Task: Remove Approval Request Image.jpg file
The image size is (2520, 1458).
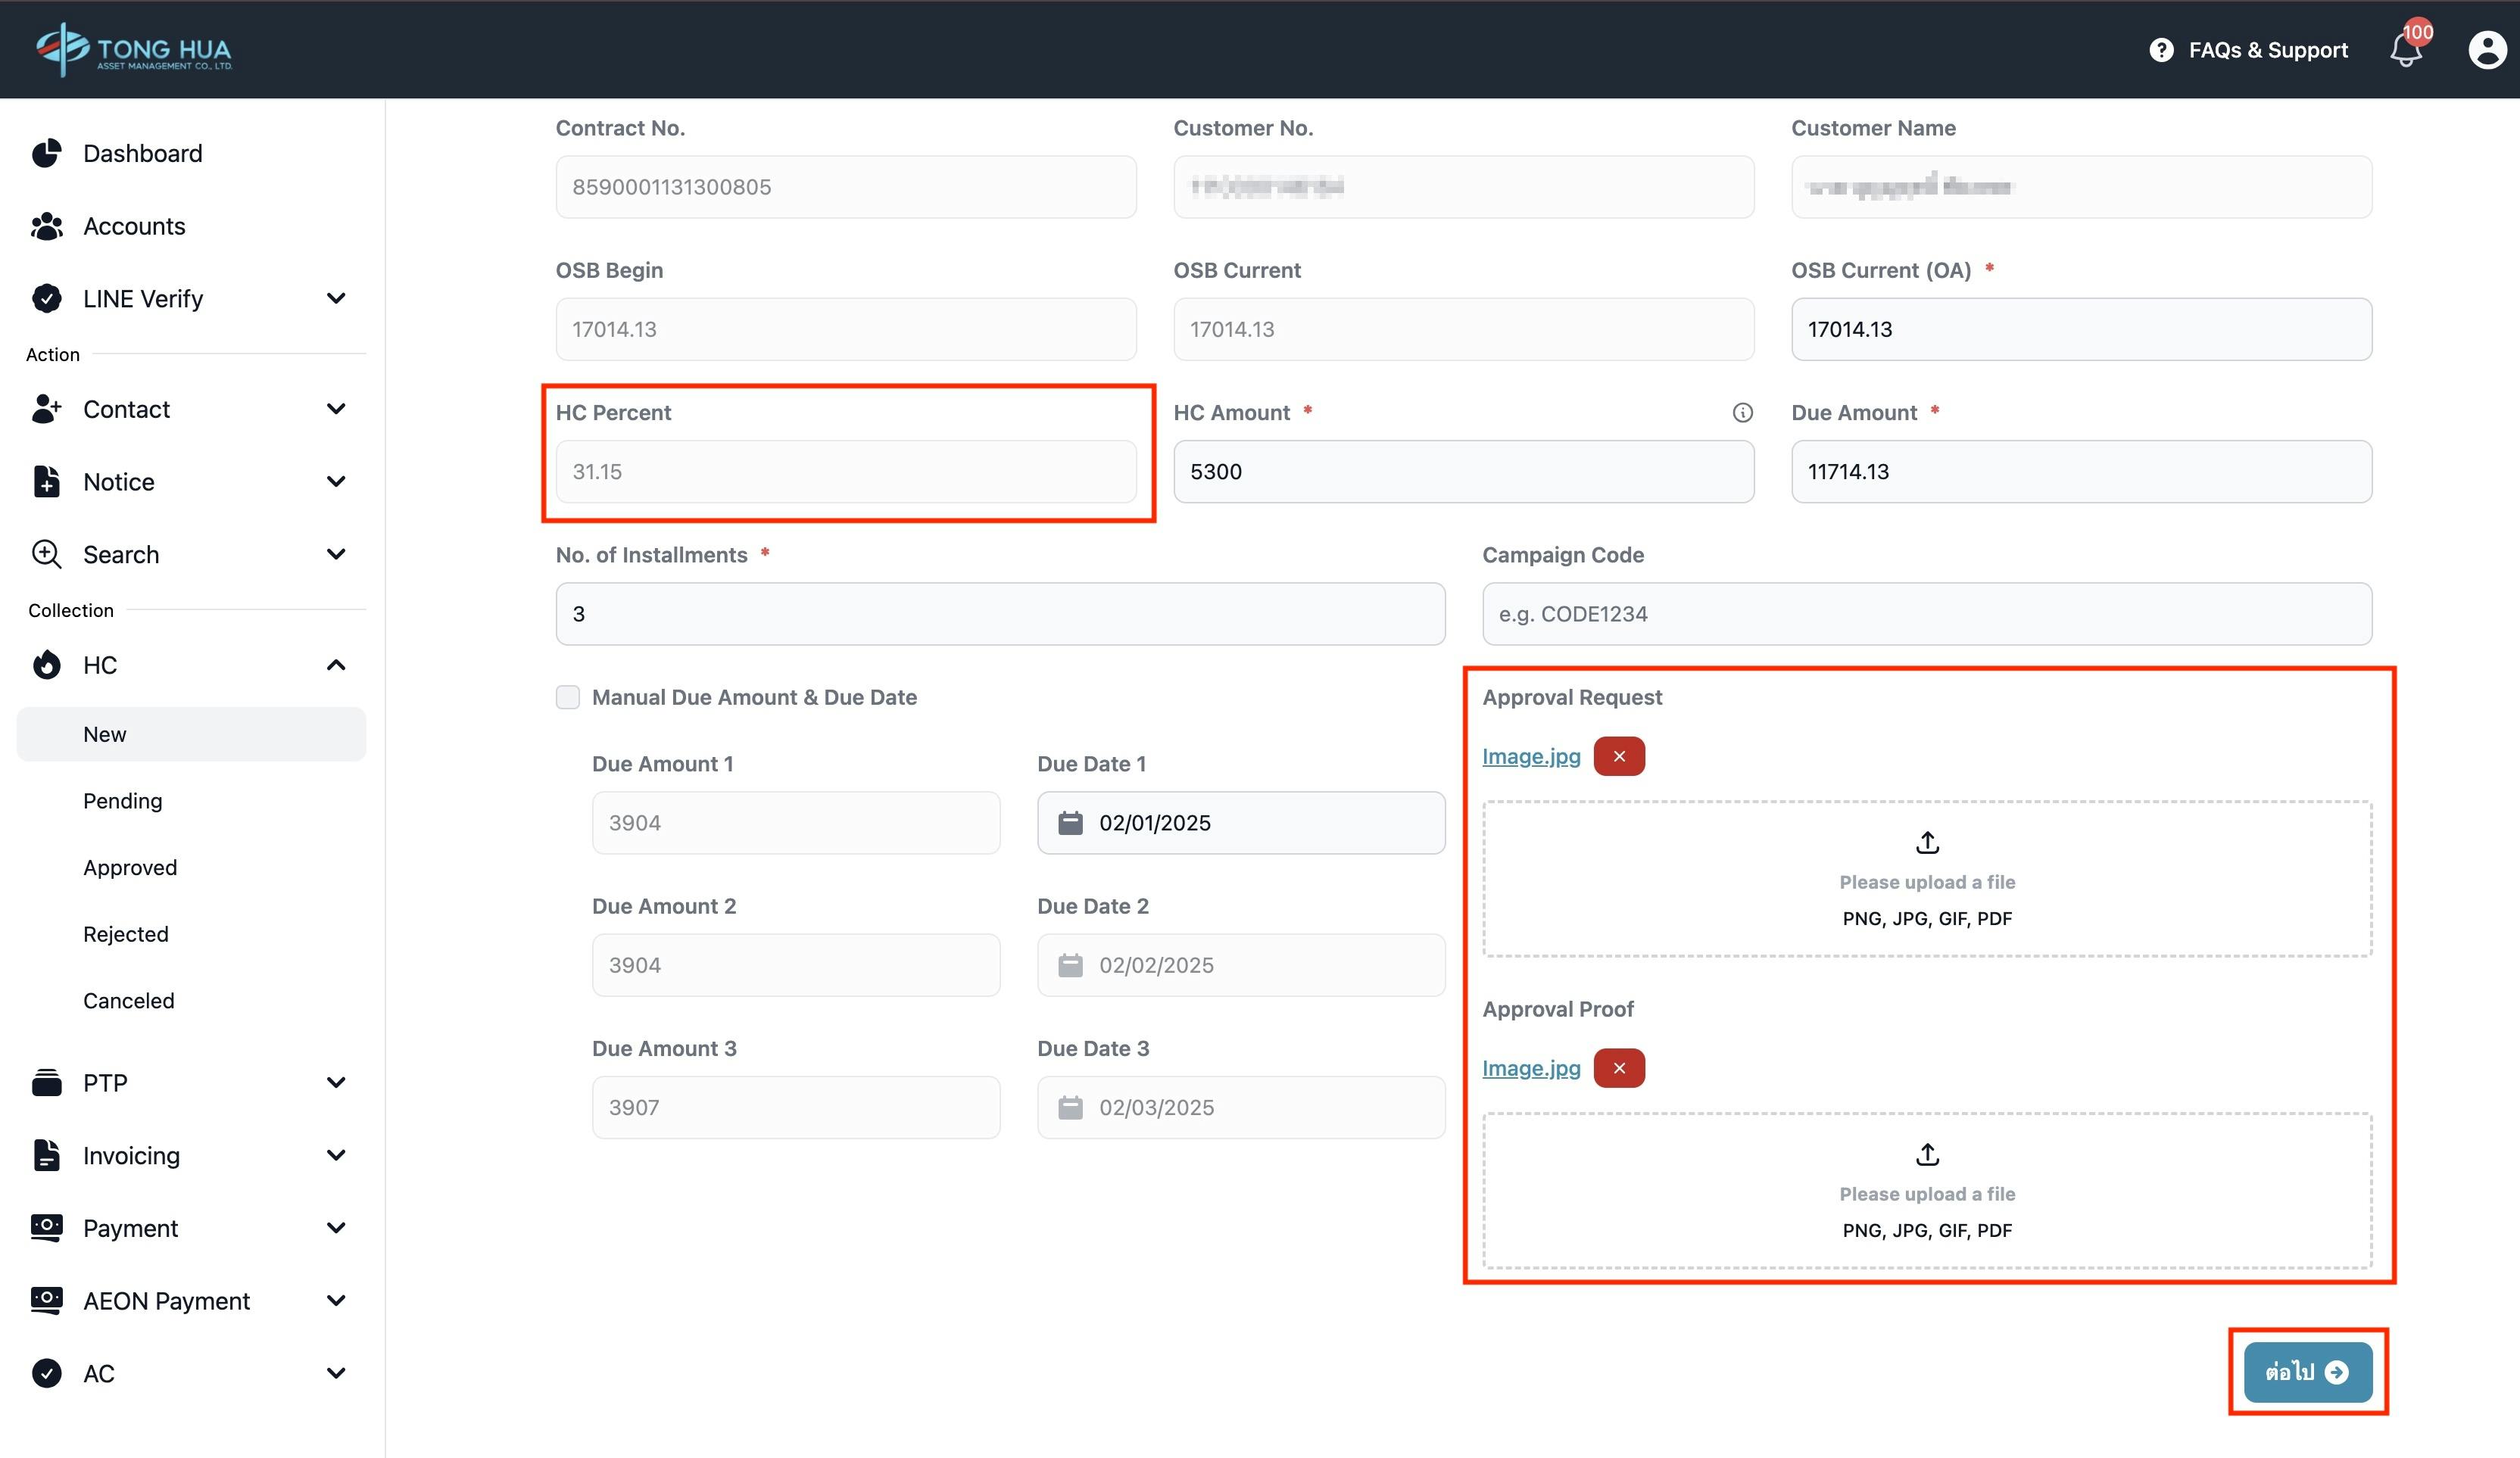Action: (x=1619, y=757)
